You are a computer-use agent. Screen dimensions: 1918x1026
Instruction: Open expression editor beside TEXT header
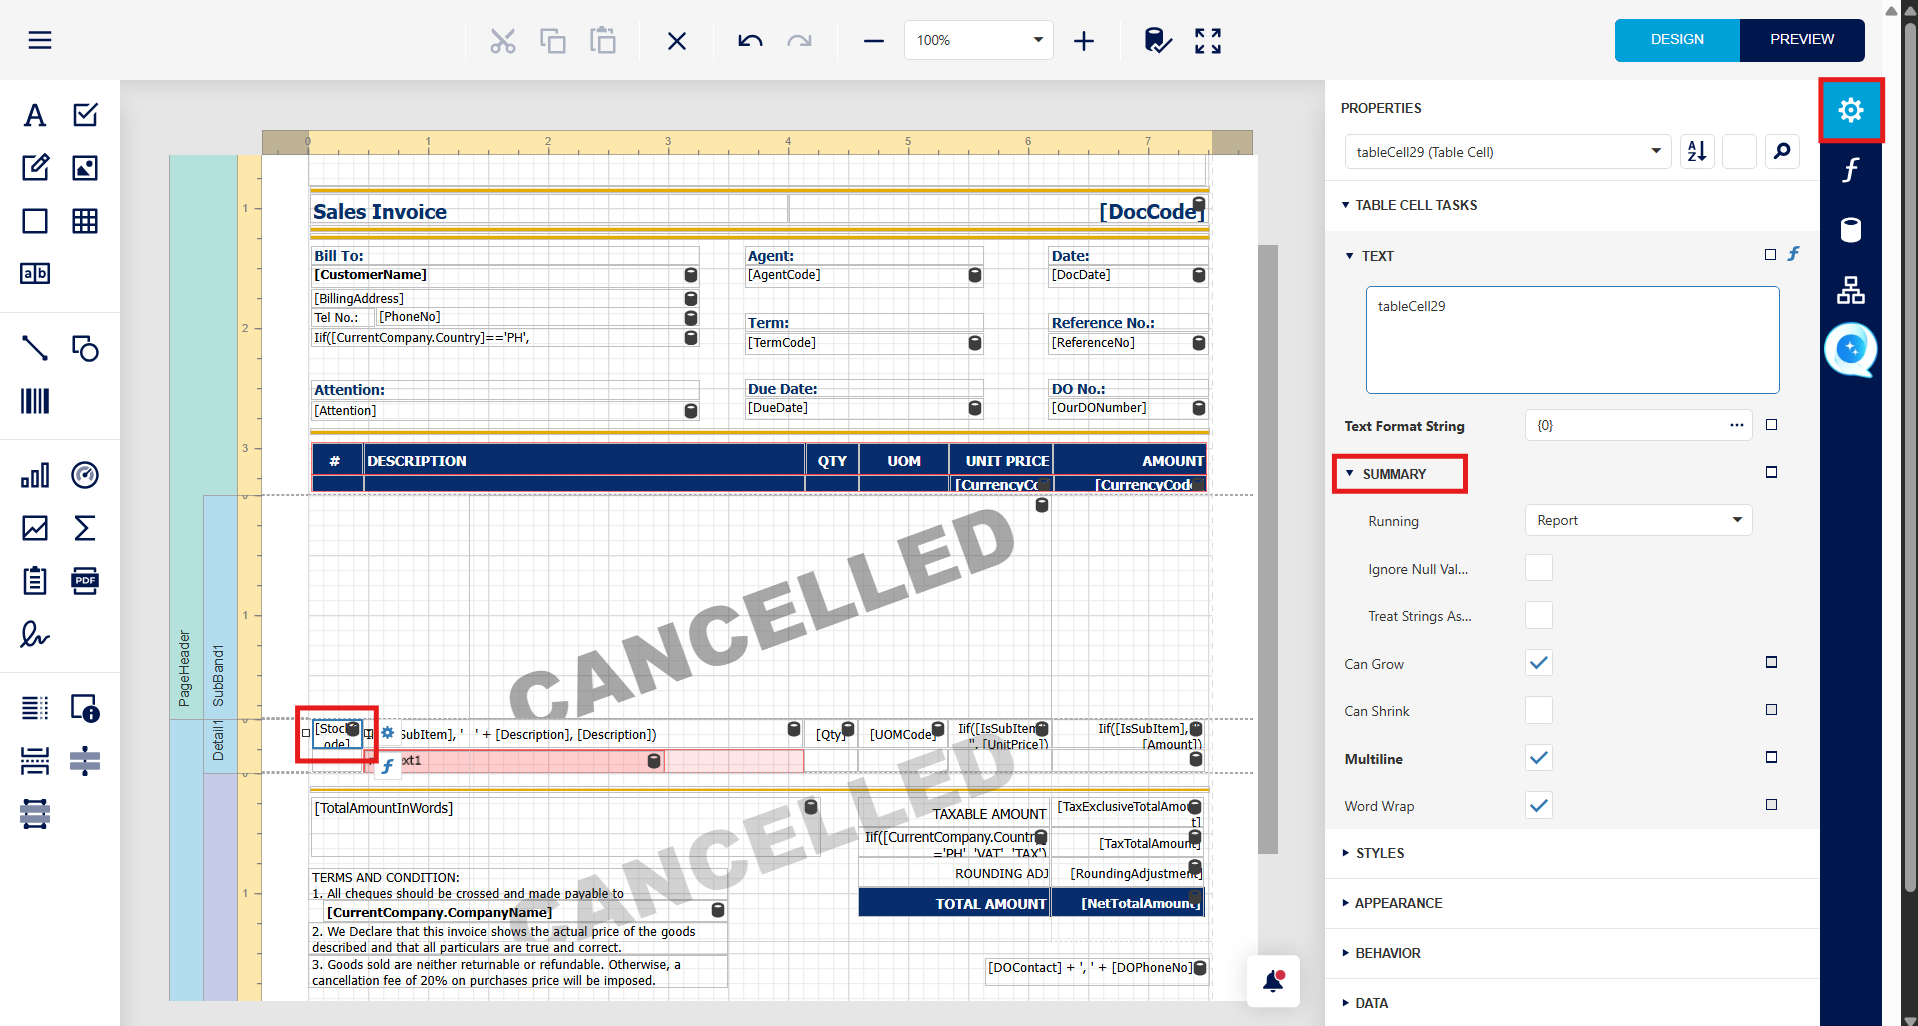1794,254
